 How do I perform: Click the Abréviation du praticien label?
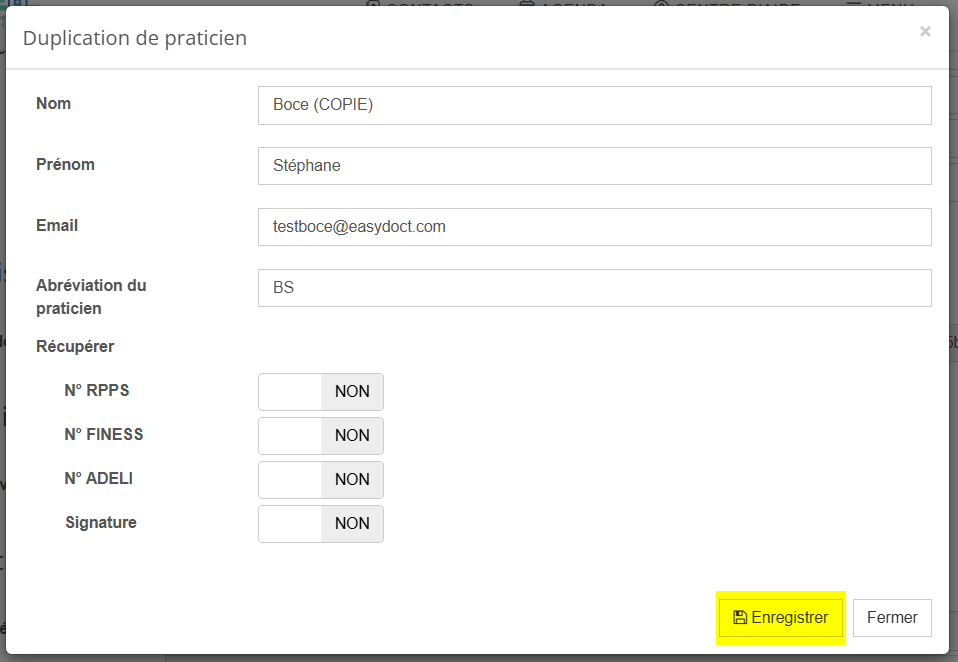(91, 297)
